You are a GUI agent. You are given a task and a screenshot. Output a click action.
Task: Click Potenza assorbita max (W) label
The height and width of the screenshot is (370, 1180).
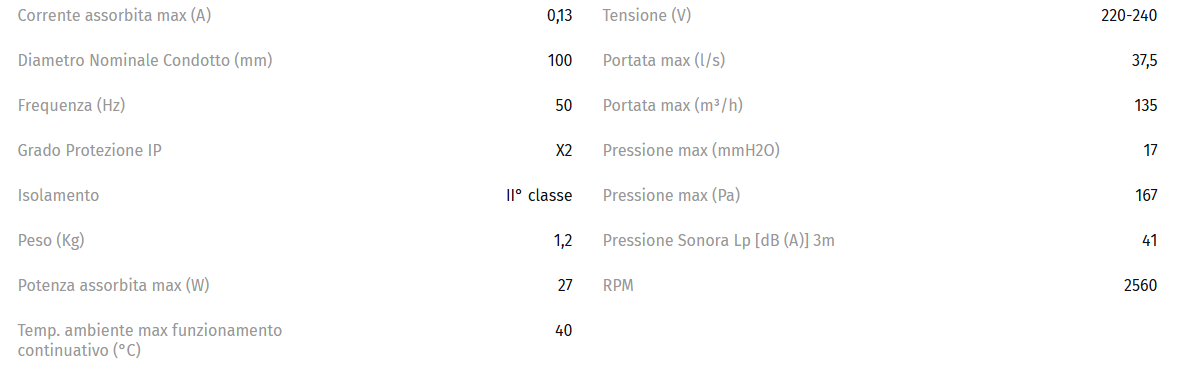point(114,286)
